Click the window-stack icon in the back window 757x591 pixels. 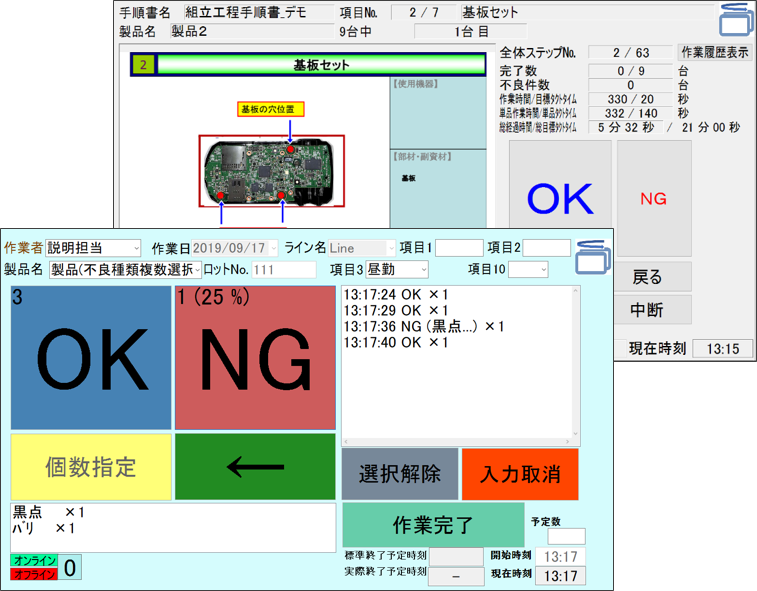735,20
